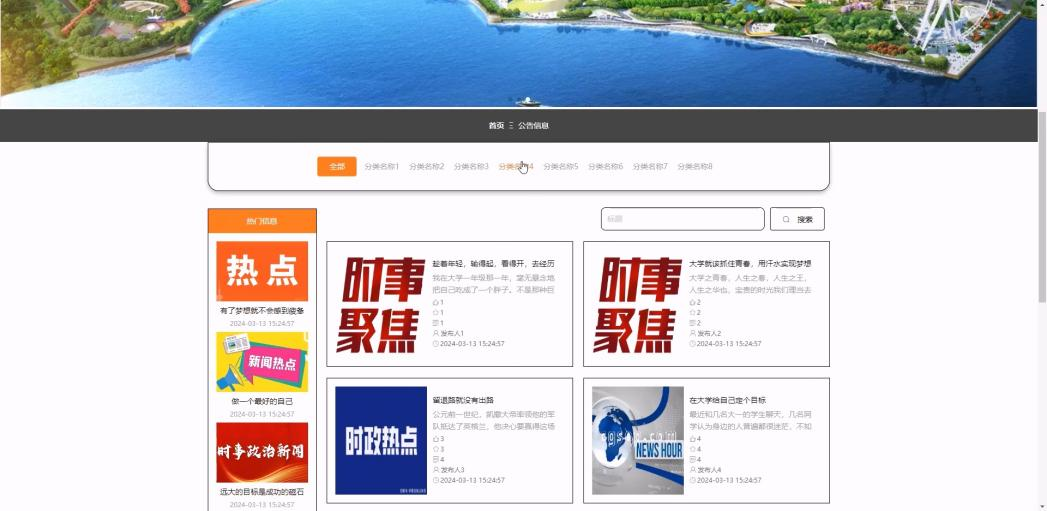Click the star icon on the 大学就该抓住青春 card
Image resolution: width=1047 pixels, height=511 pixels.
coord(692,313)
